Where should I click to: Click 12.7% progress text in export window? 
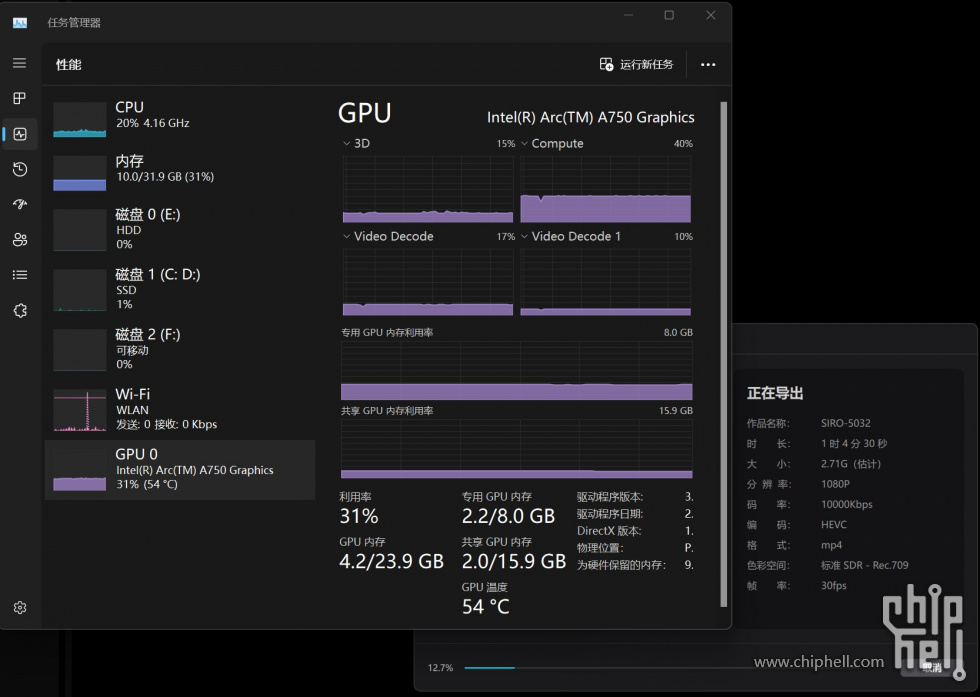click(440, 668)
